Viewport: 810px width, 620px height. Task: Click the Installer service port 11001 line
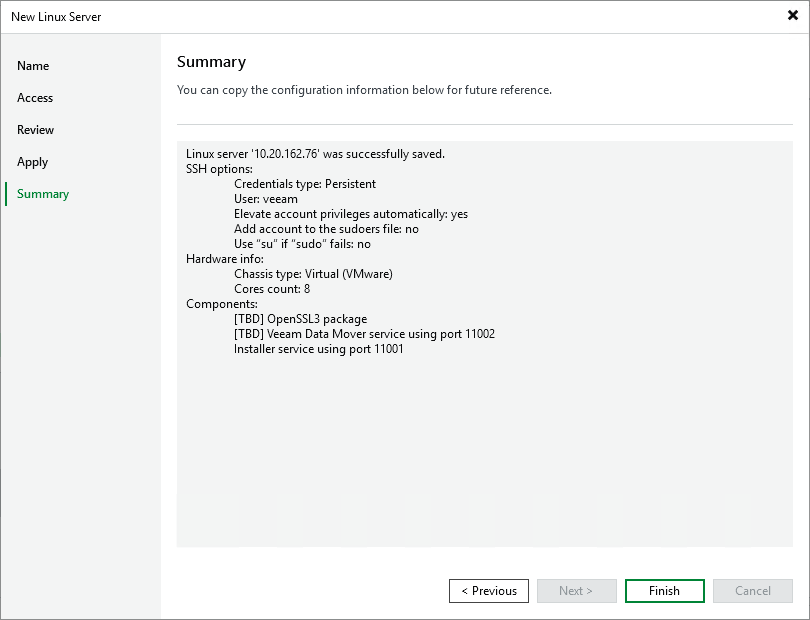(x=318, y=349)
